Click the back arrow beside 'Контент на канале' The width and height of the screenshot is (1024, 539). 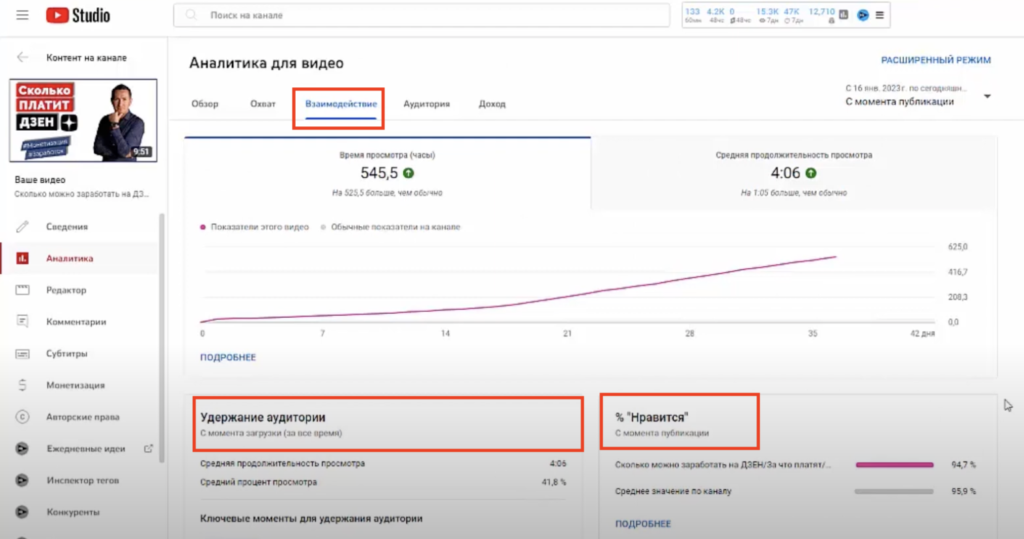pyautogui.click(x=23, y=58)
